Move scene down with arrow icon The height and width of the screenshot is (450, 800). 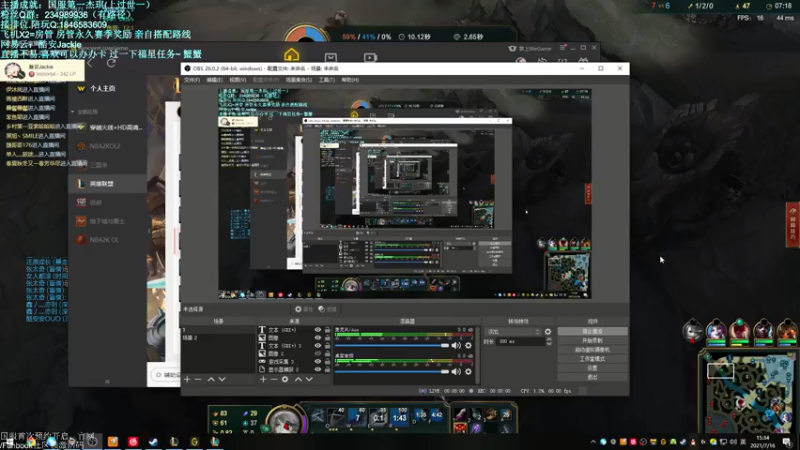pos(222,380)
